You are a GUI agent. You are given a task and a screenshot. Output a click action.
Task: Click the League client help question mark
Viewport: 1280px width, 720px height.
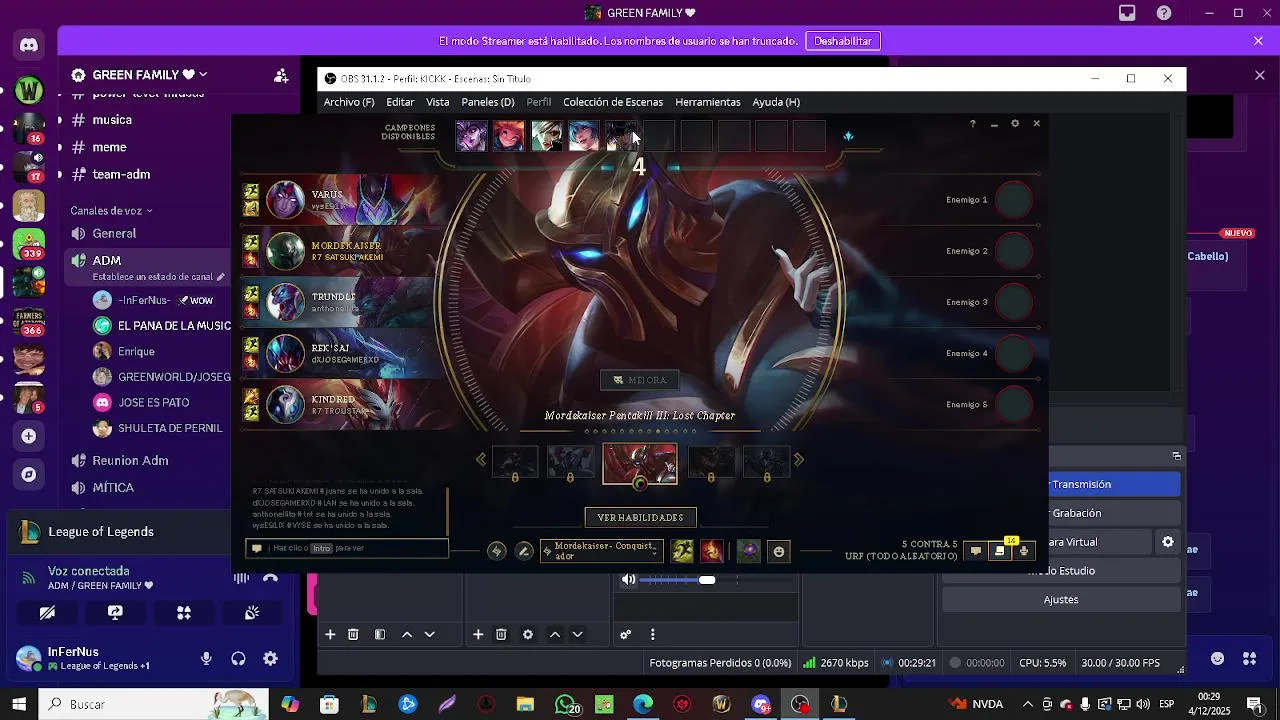[972, 124]
